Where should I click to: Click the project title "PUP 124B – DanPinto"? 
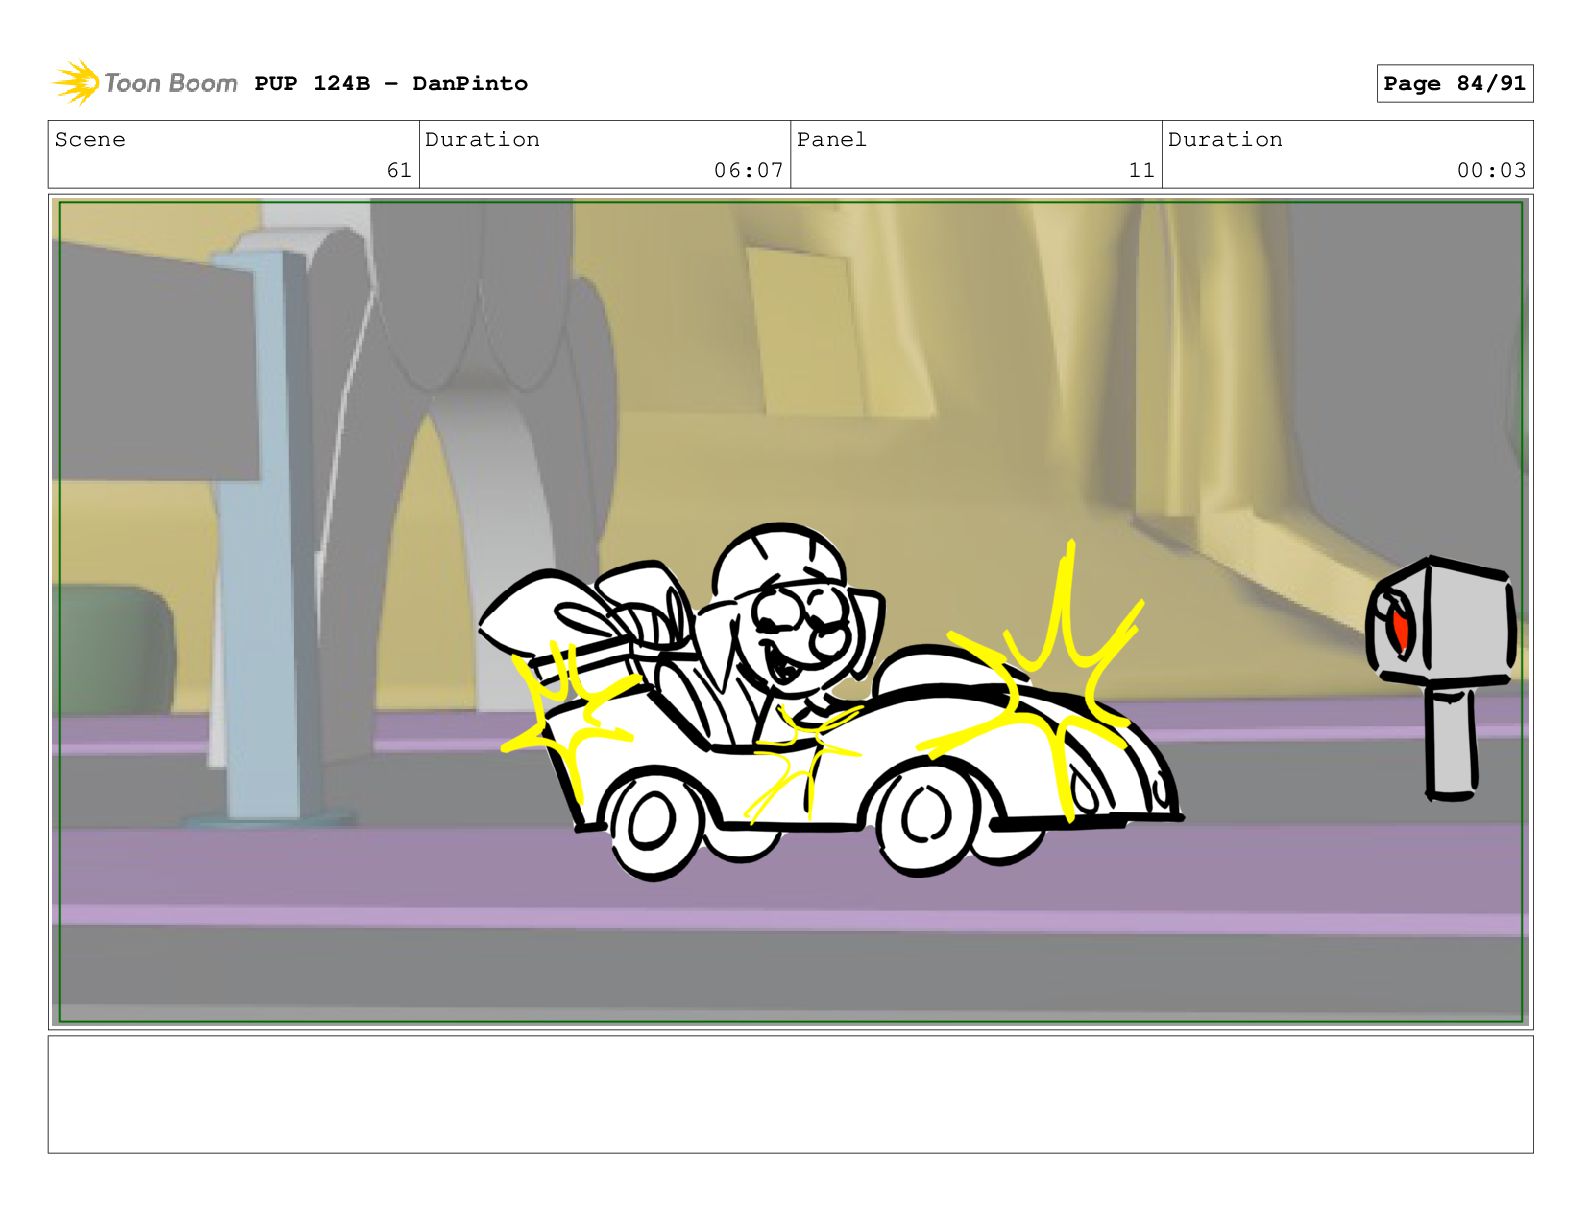coord(391,83)
